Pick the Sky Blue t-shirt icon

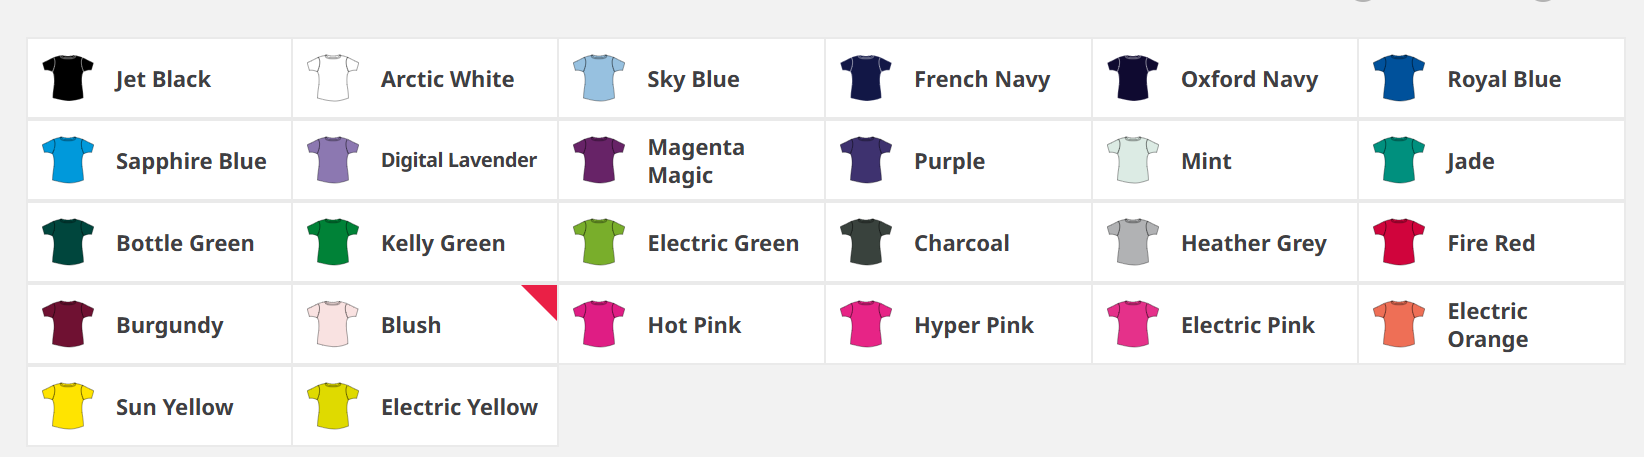point(599,78)
